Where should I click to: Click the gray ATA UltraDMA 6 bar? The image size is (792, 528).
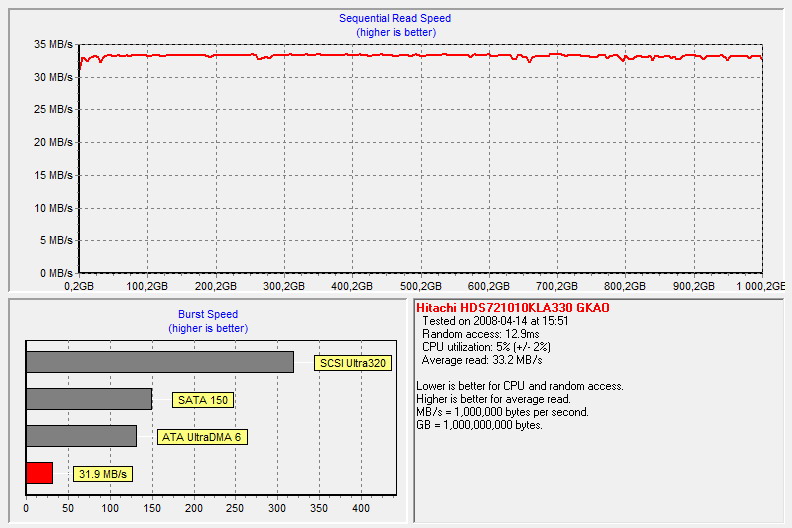coord(81,436)
